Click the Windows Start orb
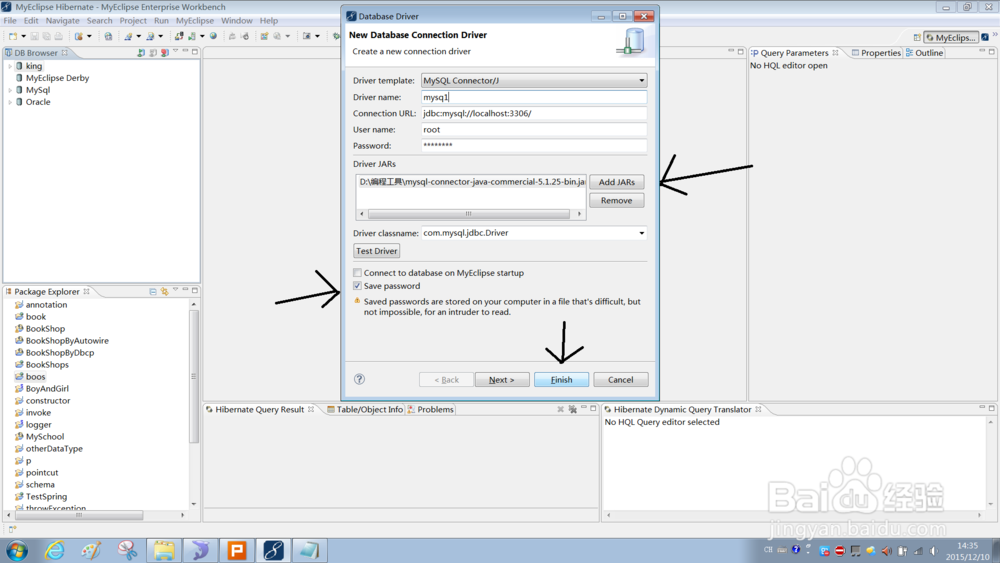 tap(17, 550)
